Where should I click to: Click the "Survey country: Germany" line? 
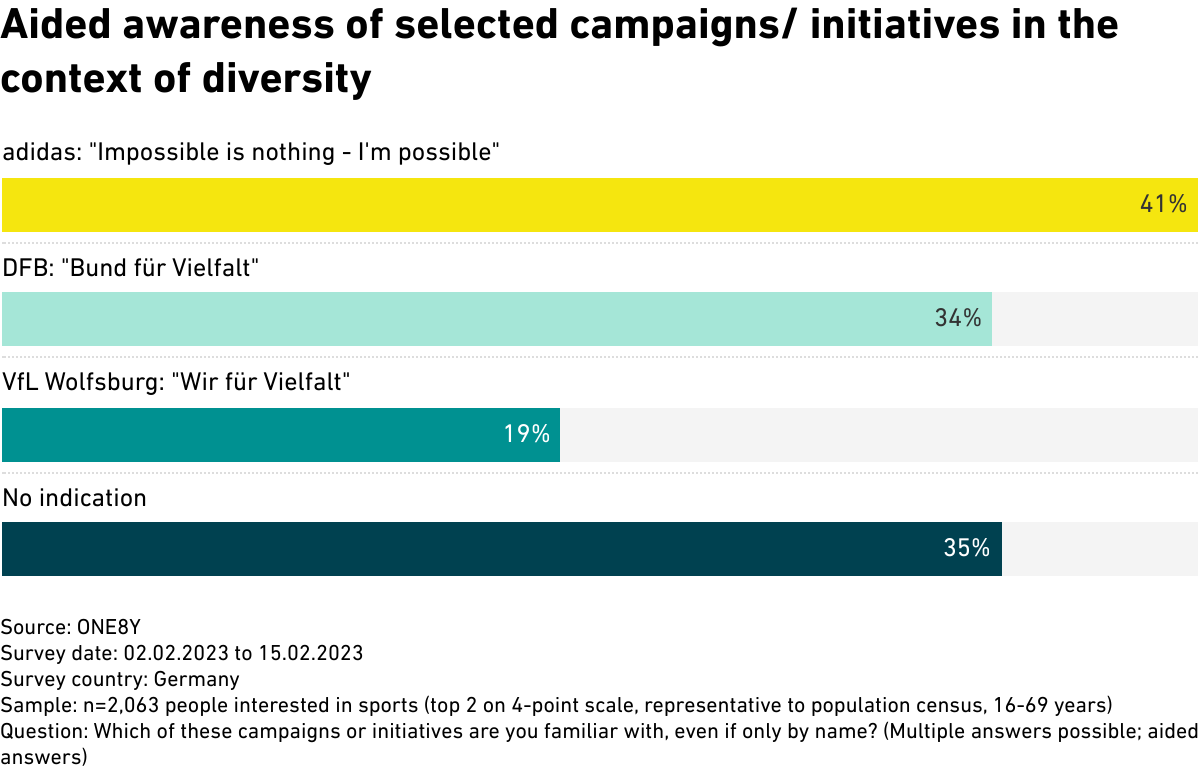click(x=121, y=680)
